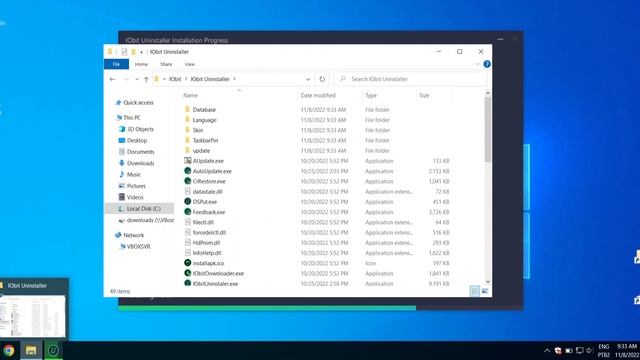Select the installapk.ico icon file

(187, 263)
